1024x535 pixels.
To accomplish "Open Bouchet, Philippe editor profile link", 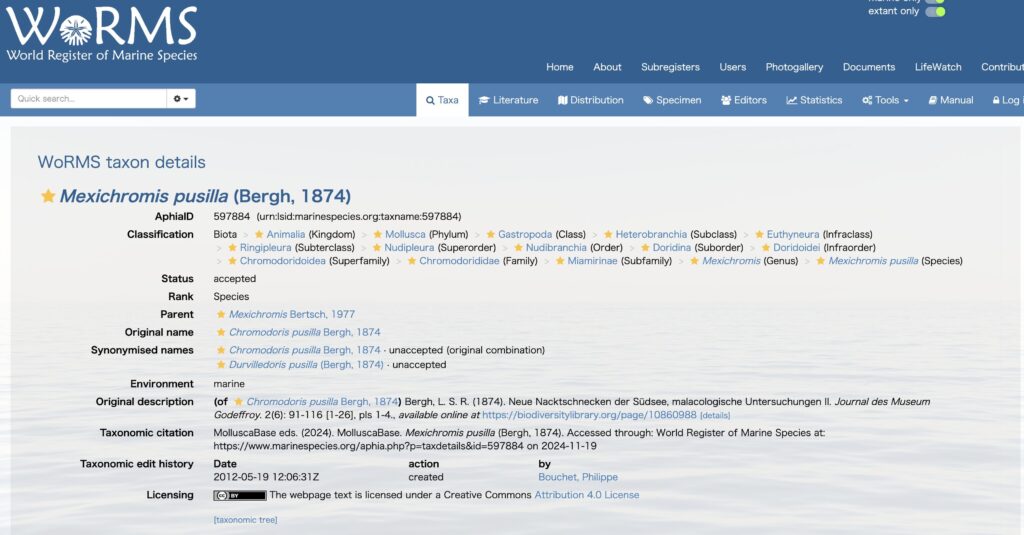I will 577,477.
